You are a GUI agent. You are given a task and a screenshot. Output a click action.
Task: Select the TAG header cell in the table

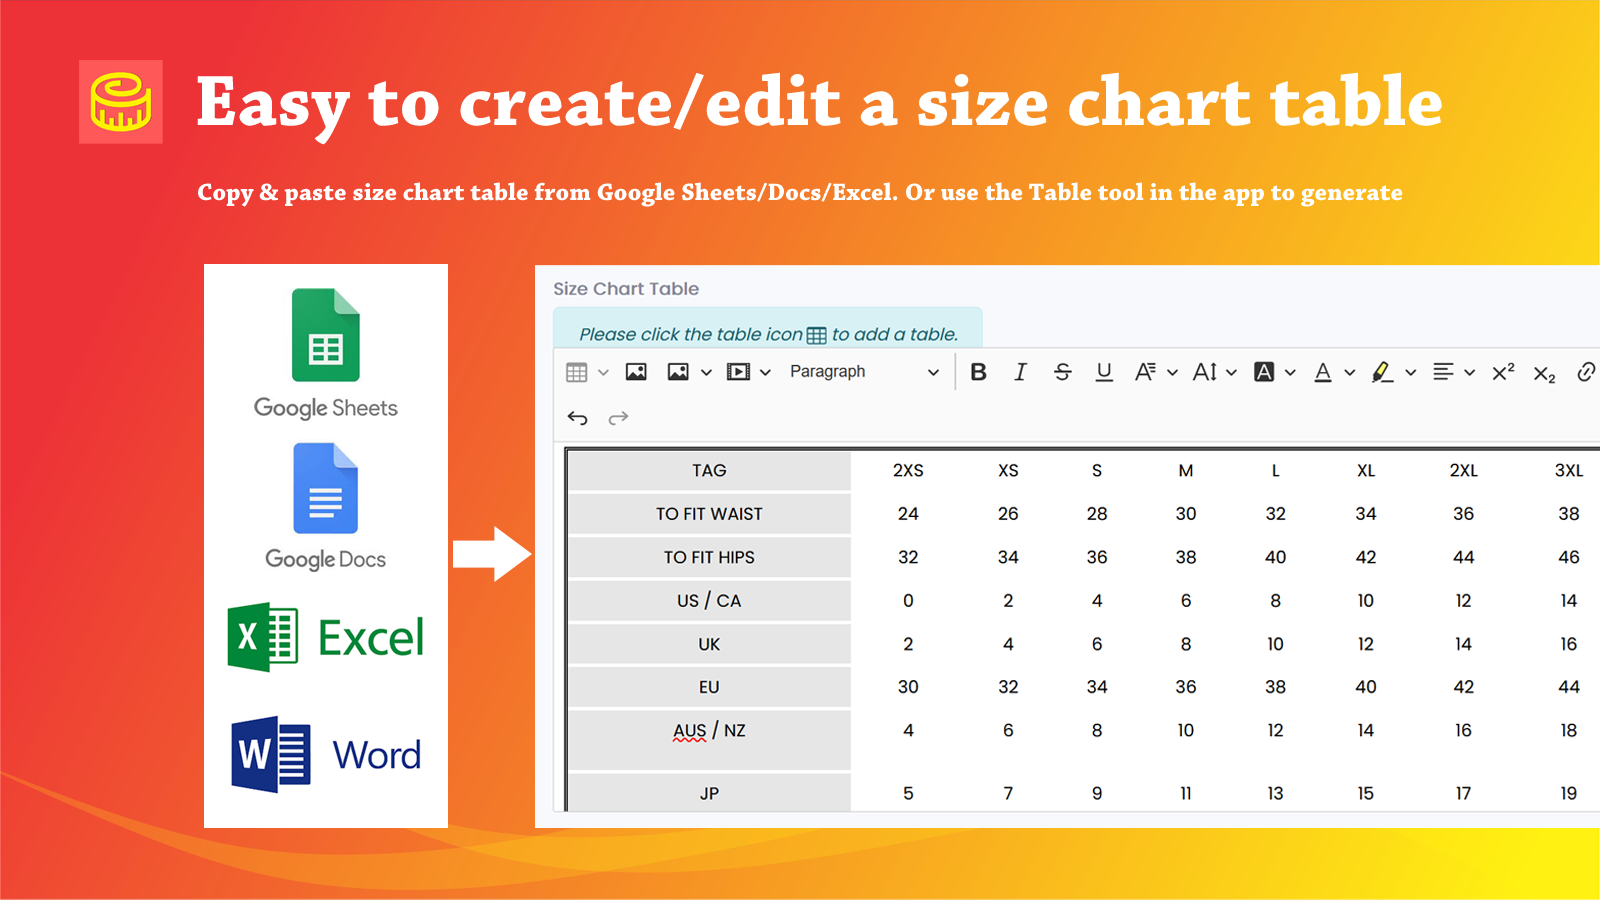point(709,470)
